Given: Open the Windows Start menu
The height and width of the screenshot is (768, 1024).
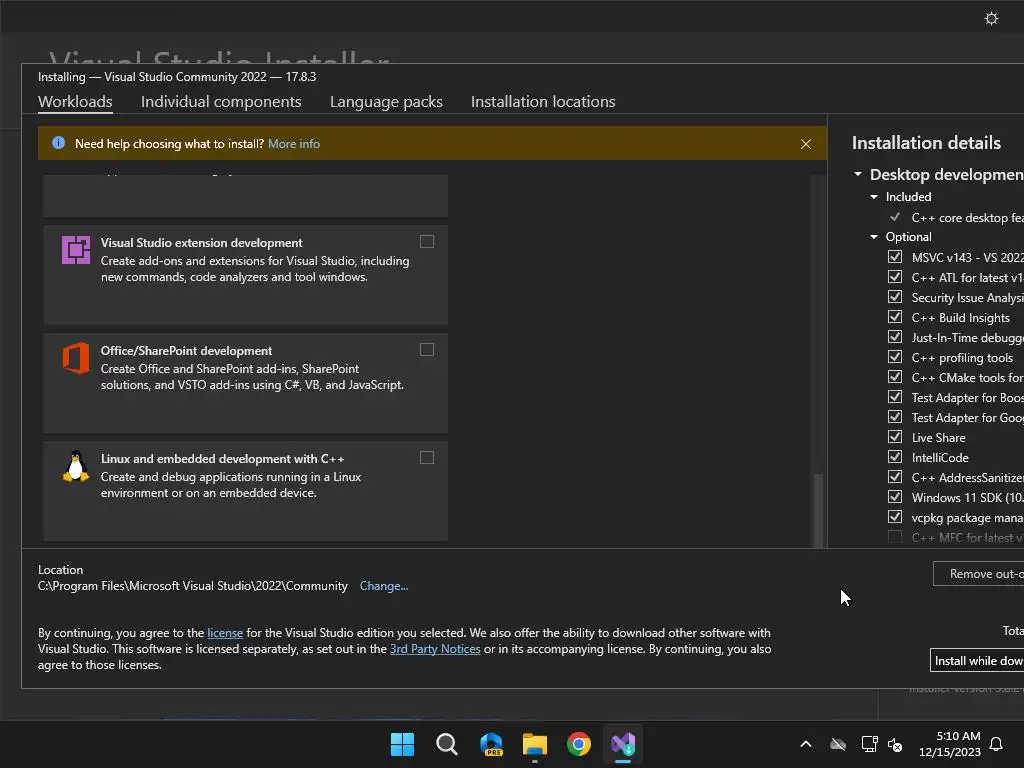Looking at the screenshot, I should coord(402,744).
